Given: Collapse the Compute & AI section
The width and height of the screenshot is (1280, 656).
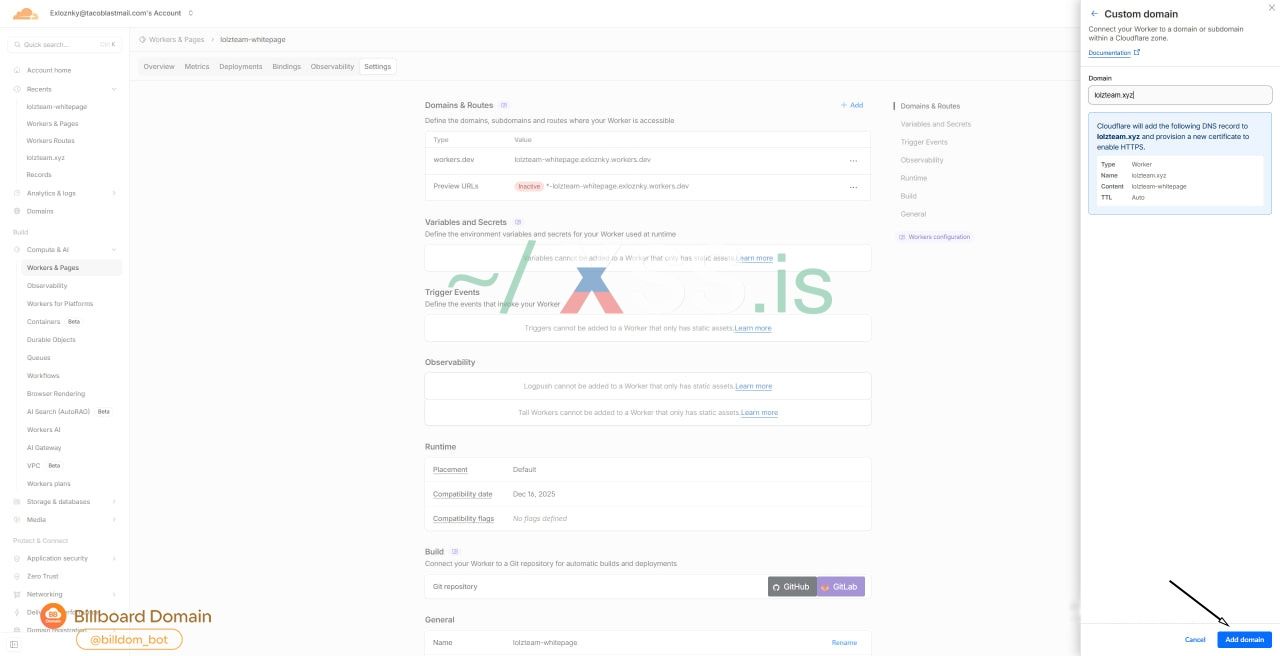Looking at the screenshot, I should [x=114, y=250].
